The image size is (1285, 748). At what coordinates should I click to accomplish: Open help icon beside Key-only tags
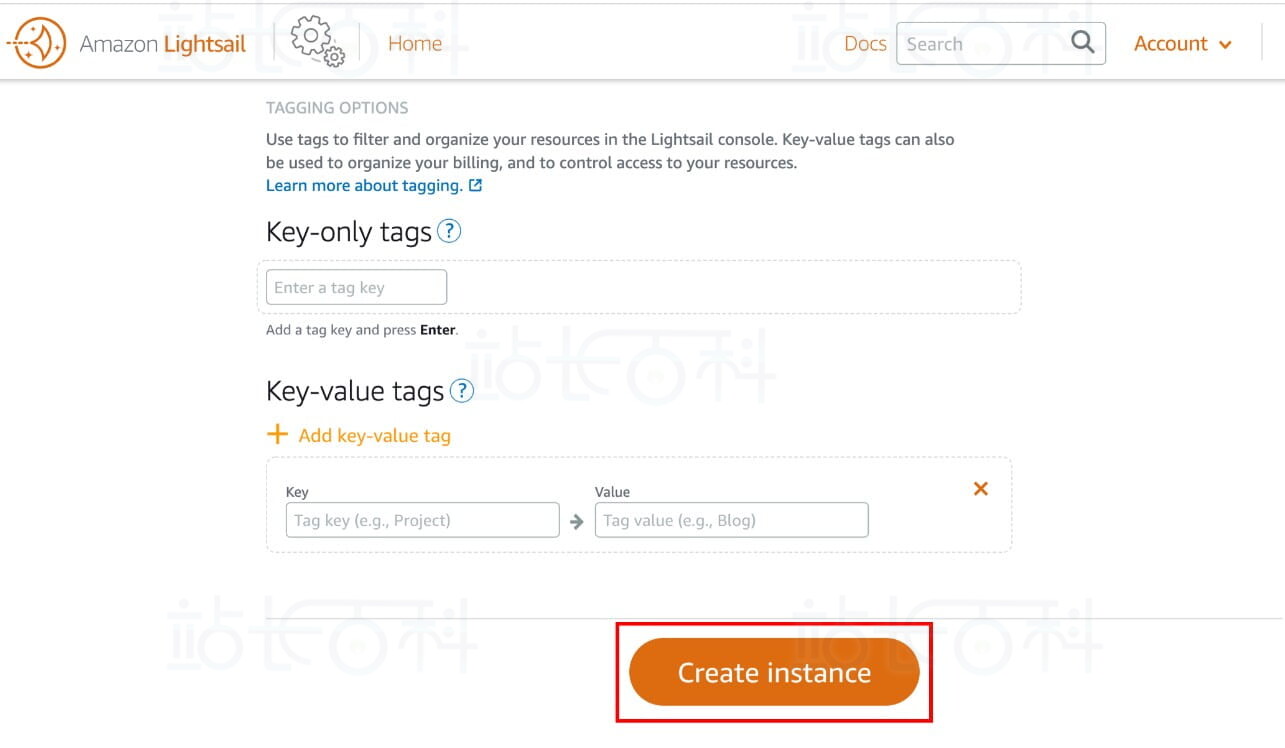tap(449, 232)
